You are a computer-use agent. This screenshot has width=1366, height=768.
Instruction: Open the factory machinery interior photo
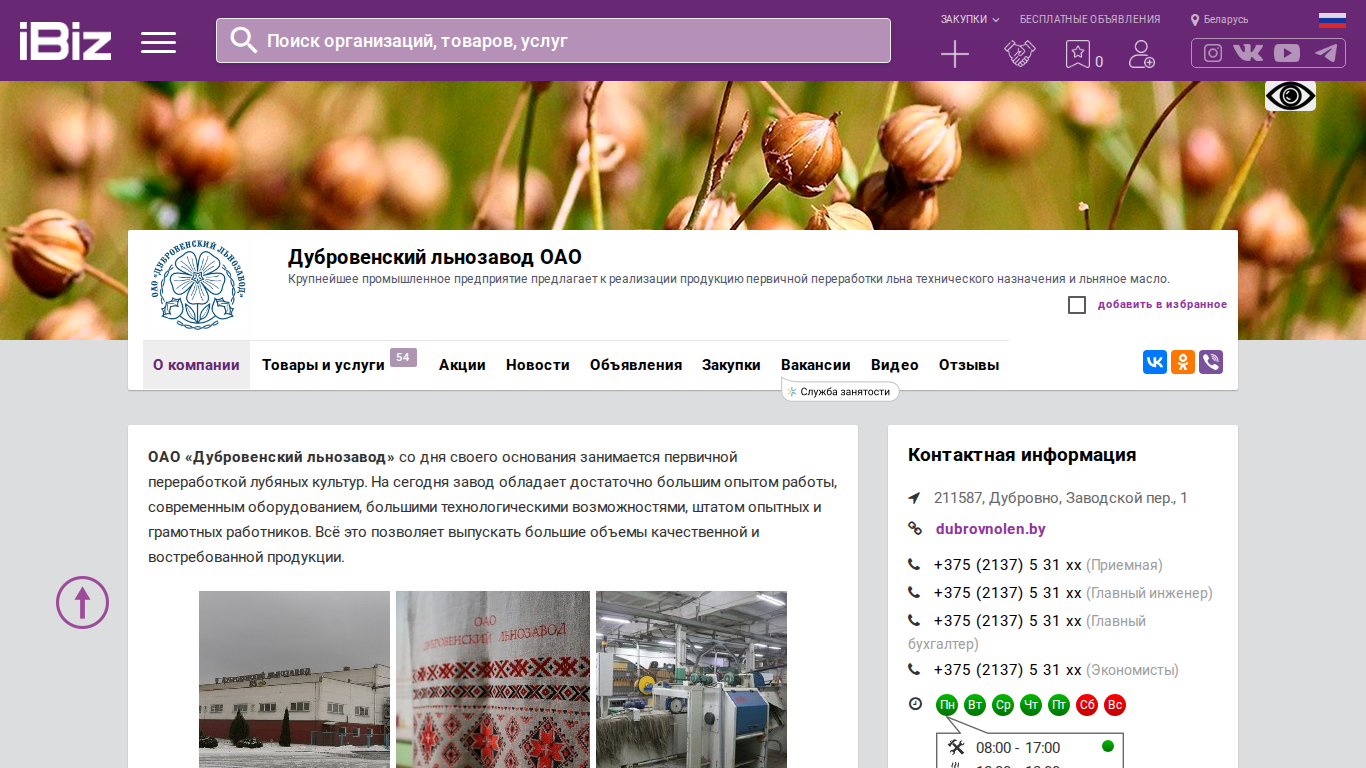(691, 679)
